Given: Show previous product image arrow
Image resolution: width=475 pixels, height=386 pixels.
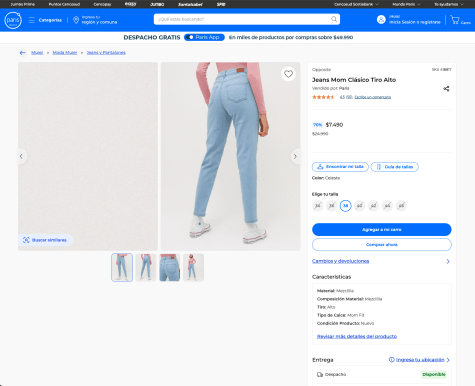Looking at the screenshot, I should coord(21,156).
